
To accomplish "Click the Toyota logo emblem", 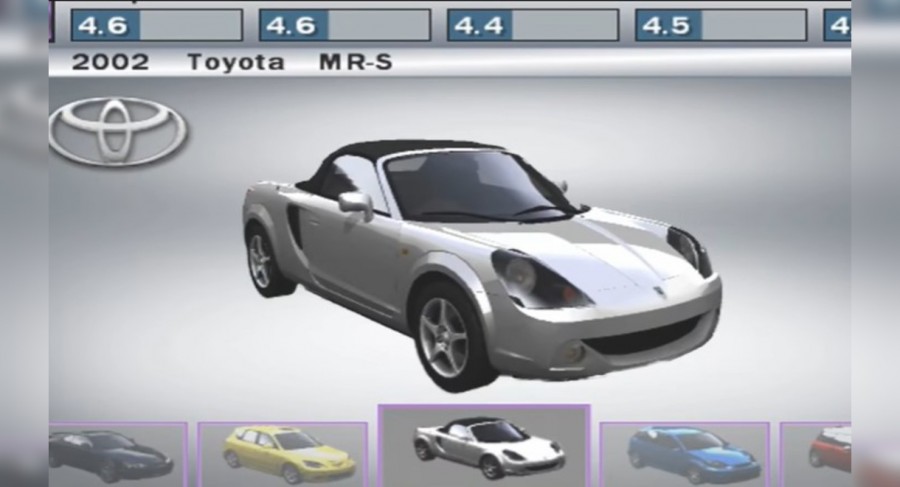I will tap(118, 132).
